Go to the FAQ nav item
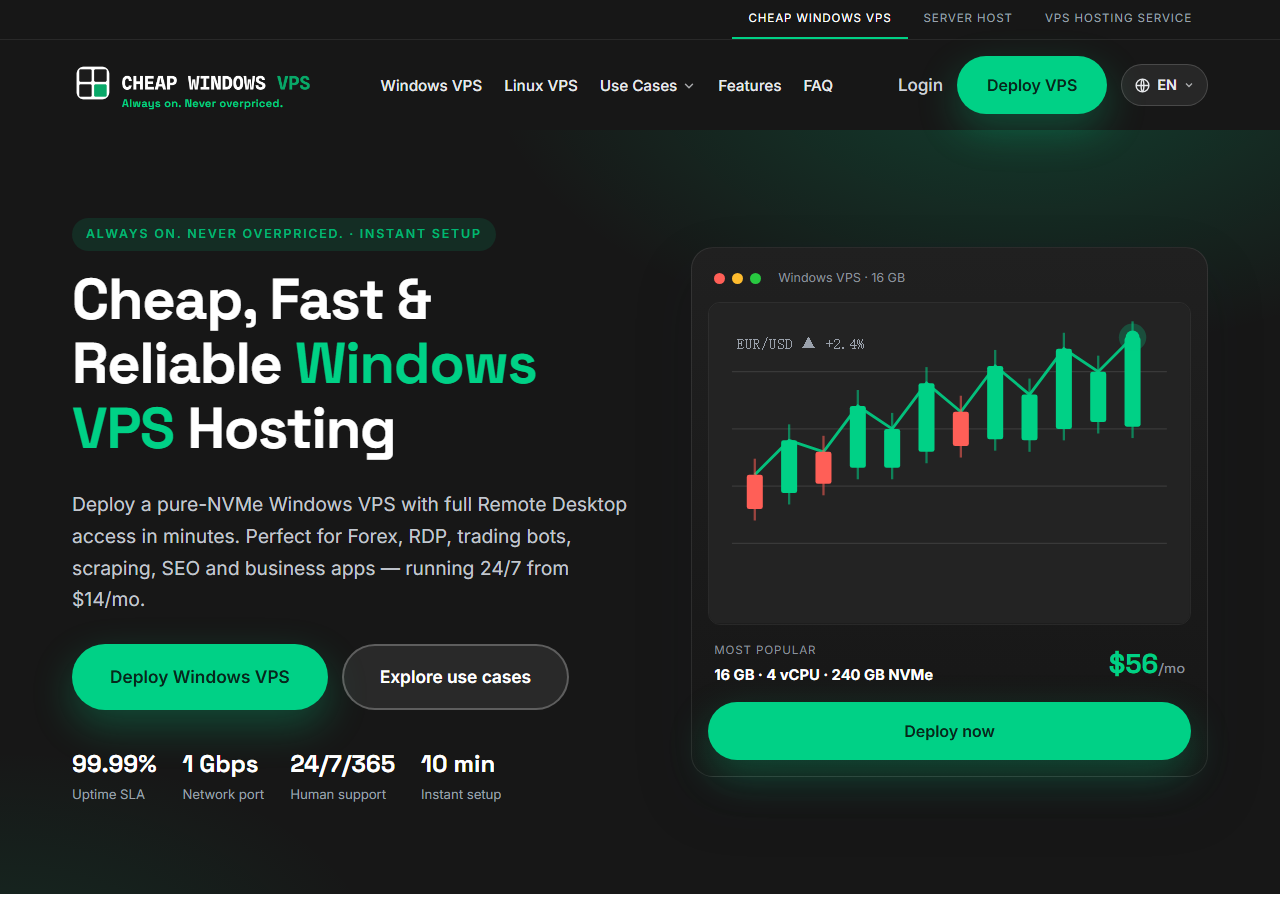This screenshot has height=900, width=1280. click(x=818, y=86)
